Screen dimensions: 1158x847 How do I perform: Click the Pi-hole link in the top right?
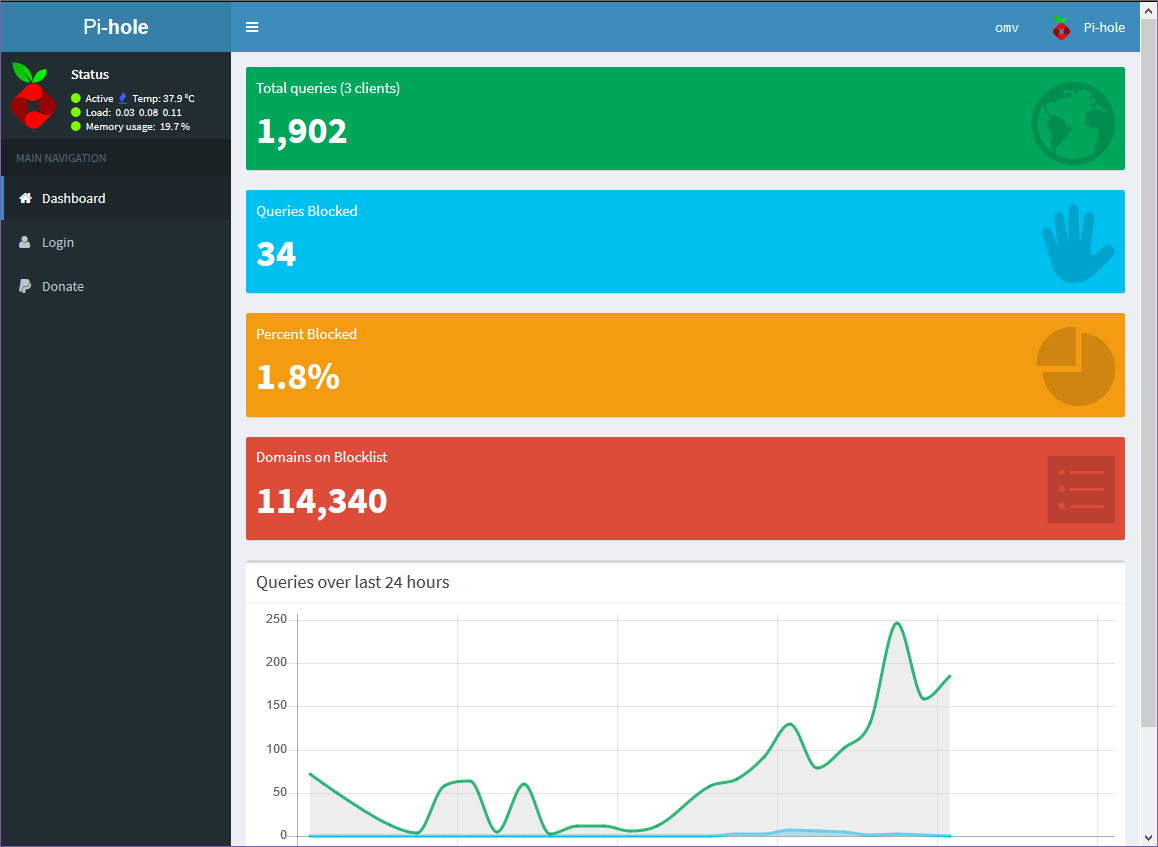point(1104,27)
